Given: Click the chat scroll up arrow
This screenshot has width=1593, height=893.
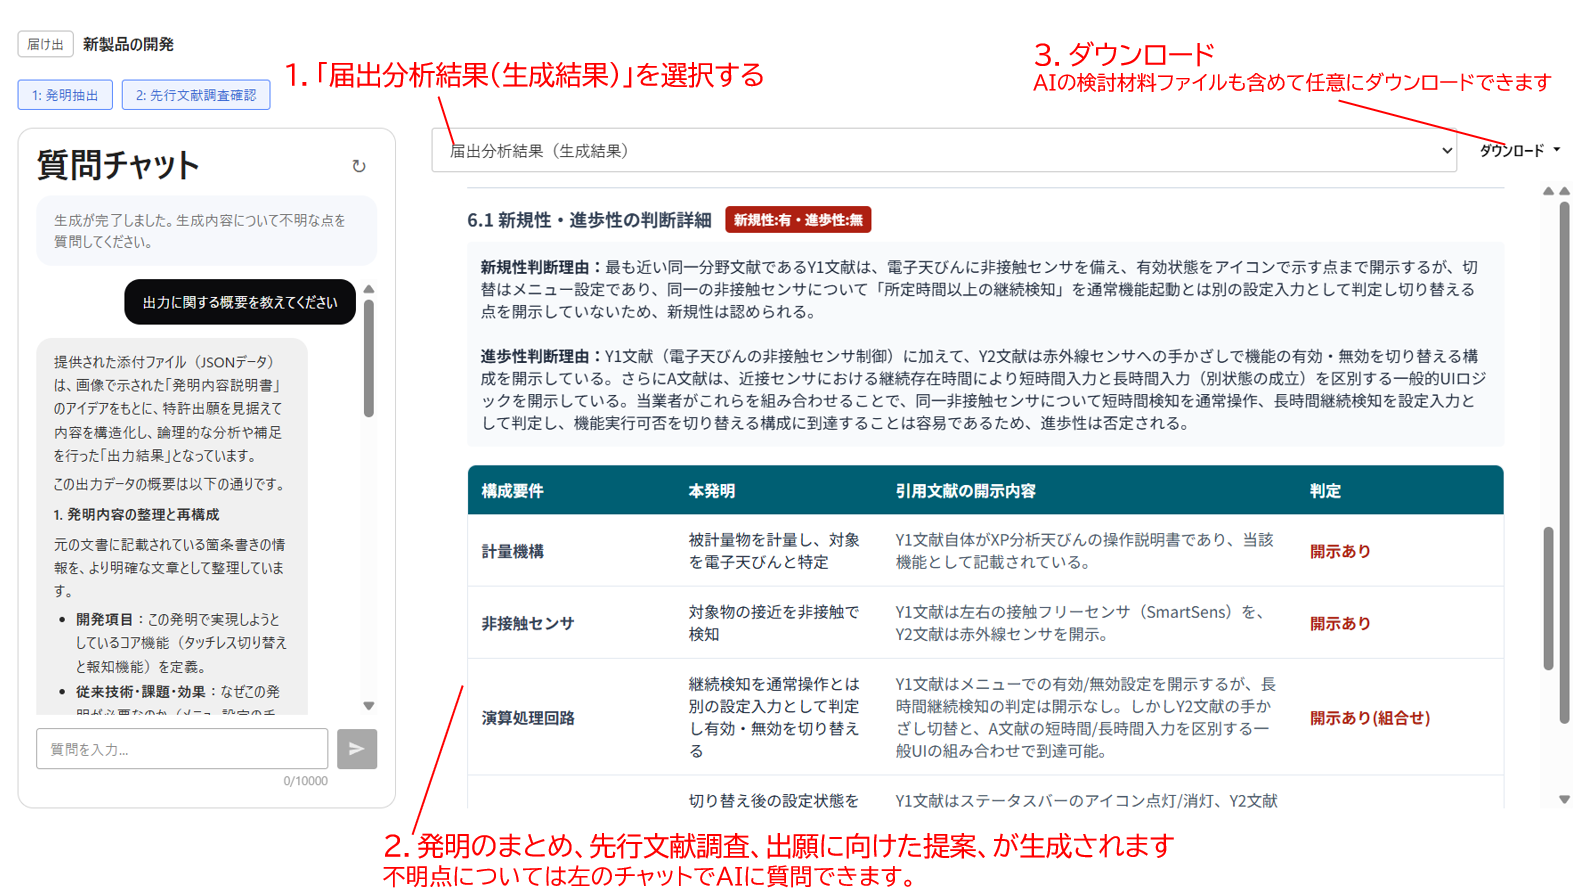Looking at the screenshot, I should click(369, 289).
